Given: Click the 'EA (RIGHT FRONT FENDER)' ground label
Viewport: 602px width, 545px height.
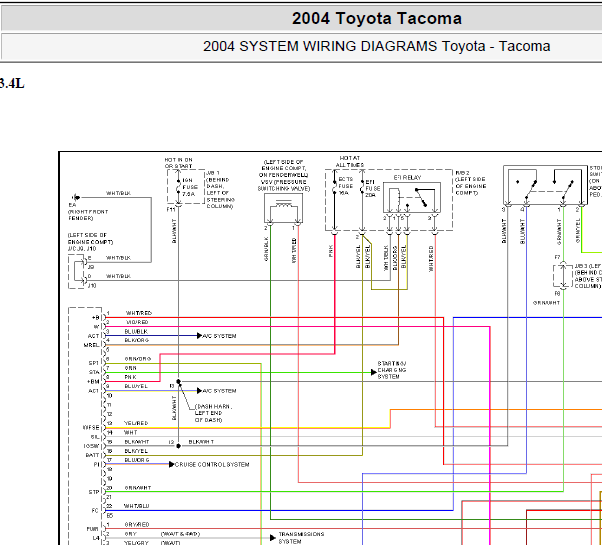Looking at the screenshot, I should pyautogui.click(x=88, y=211).
